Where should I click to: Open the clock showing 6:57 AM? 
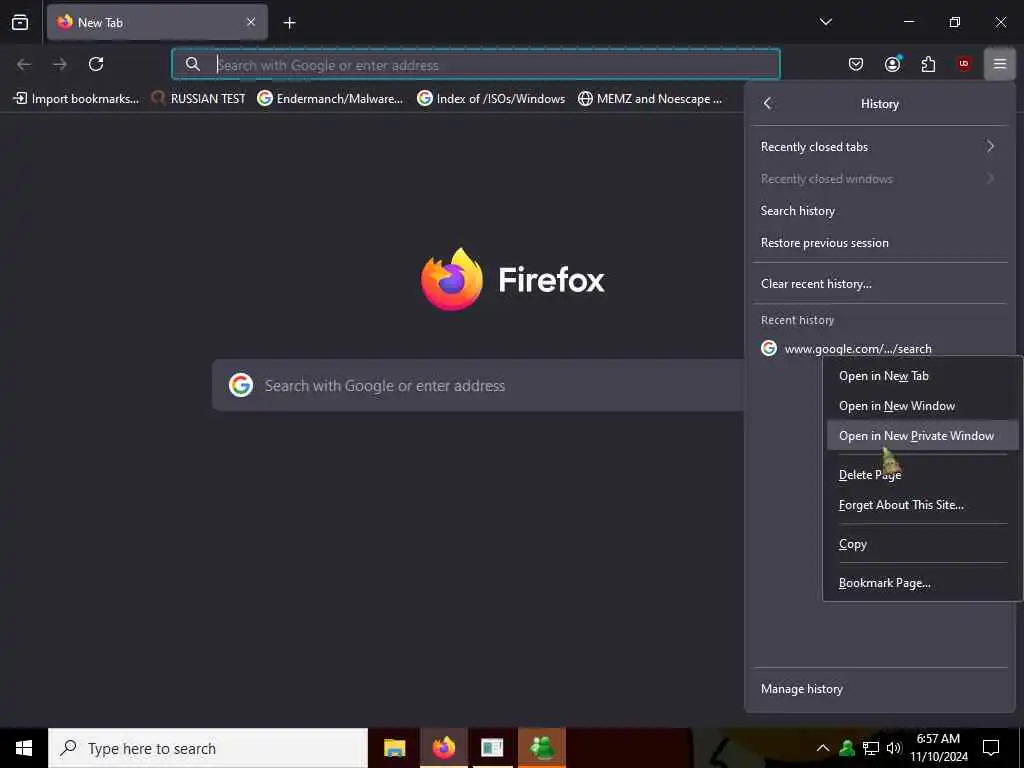coord(938,748)
